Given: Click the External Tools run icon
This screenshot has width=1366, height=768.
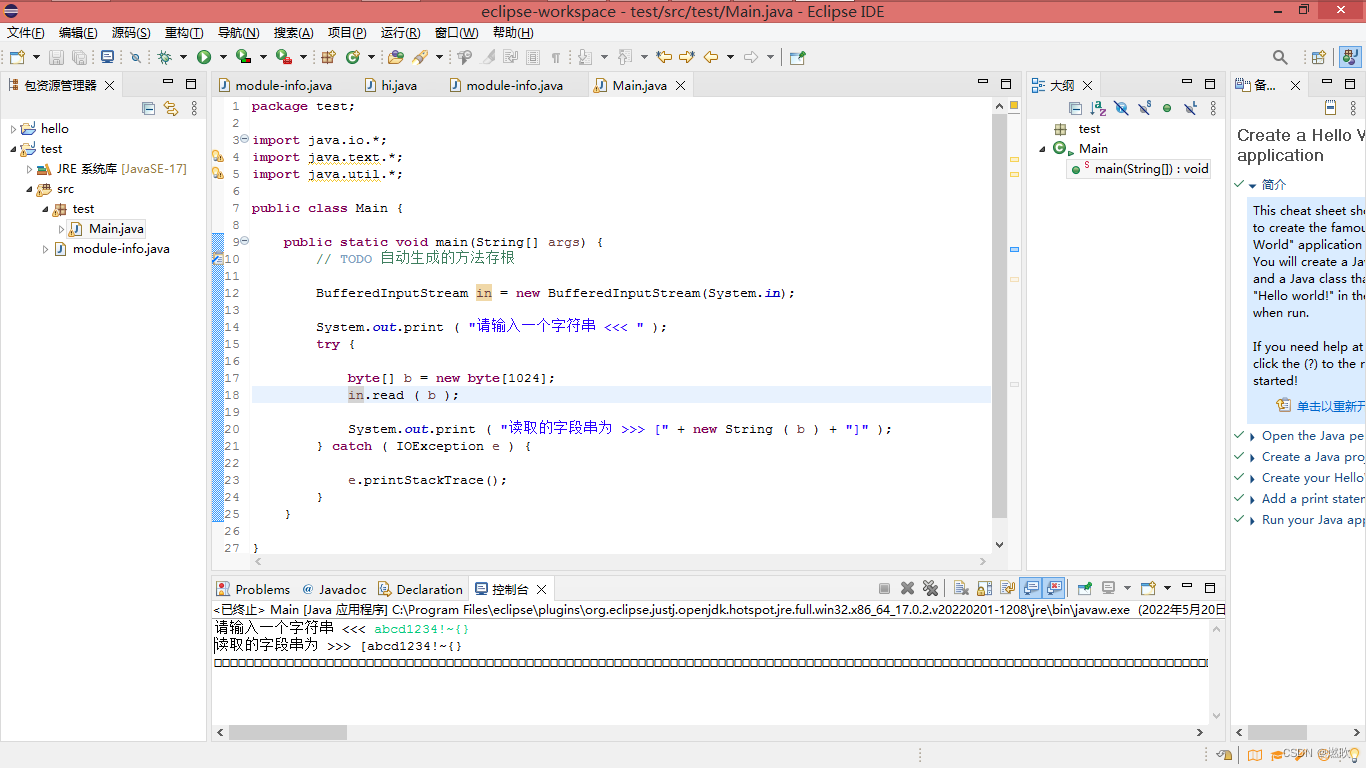Looking at the screenshot, I should 283,57.
